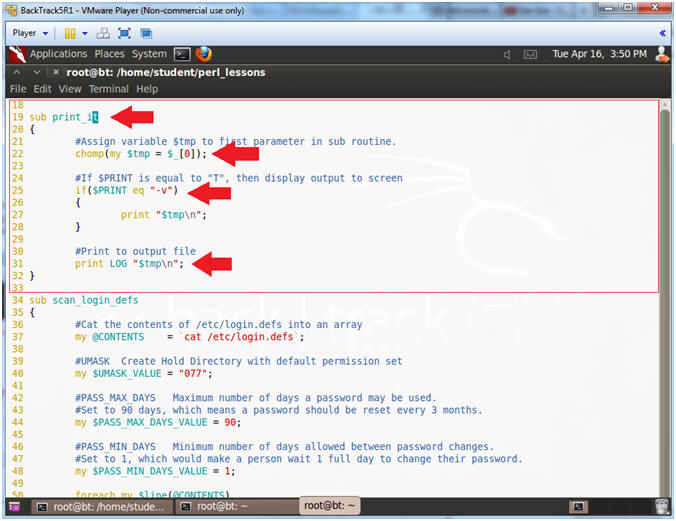Viewport: 676px width, 521px height.
Task: Launch terminal from panel icon
Action: (182, 54)
